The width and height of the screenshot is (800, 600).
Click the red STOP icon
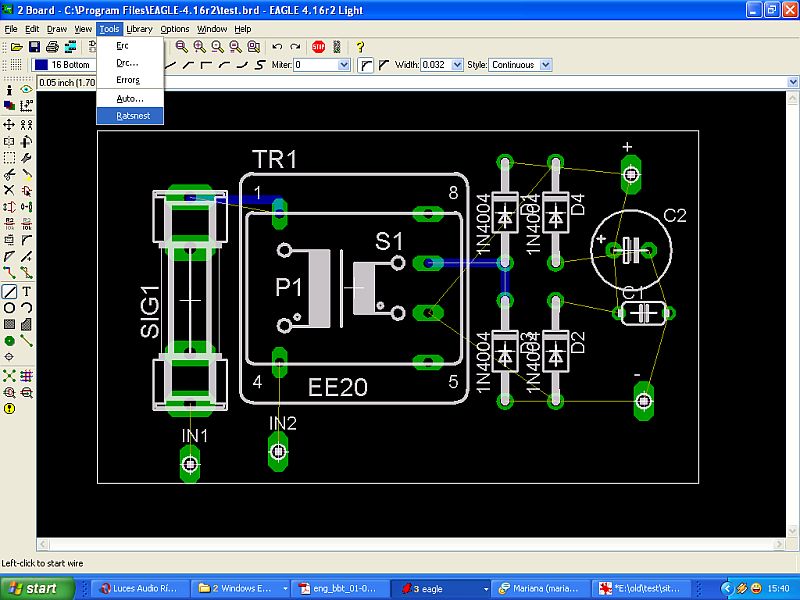point(318,47)
